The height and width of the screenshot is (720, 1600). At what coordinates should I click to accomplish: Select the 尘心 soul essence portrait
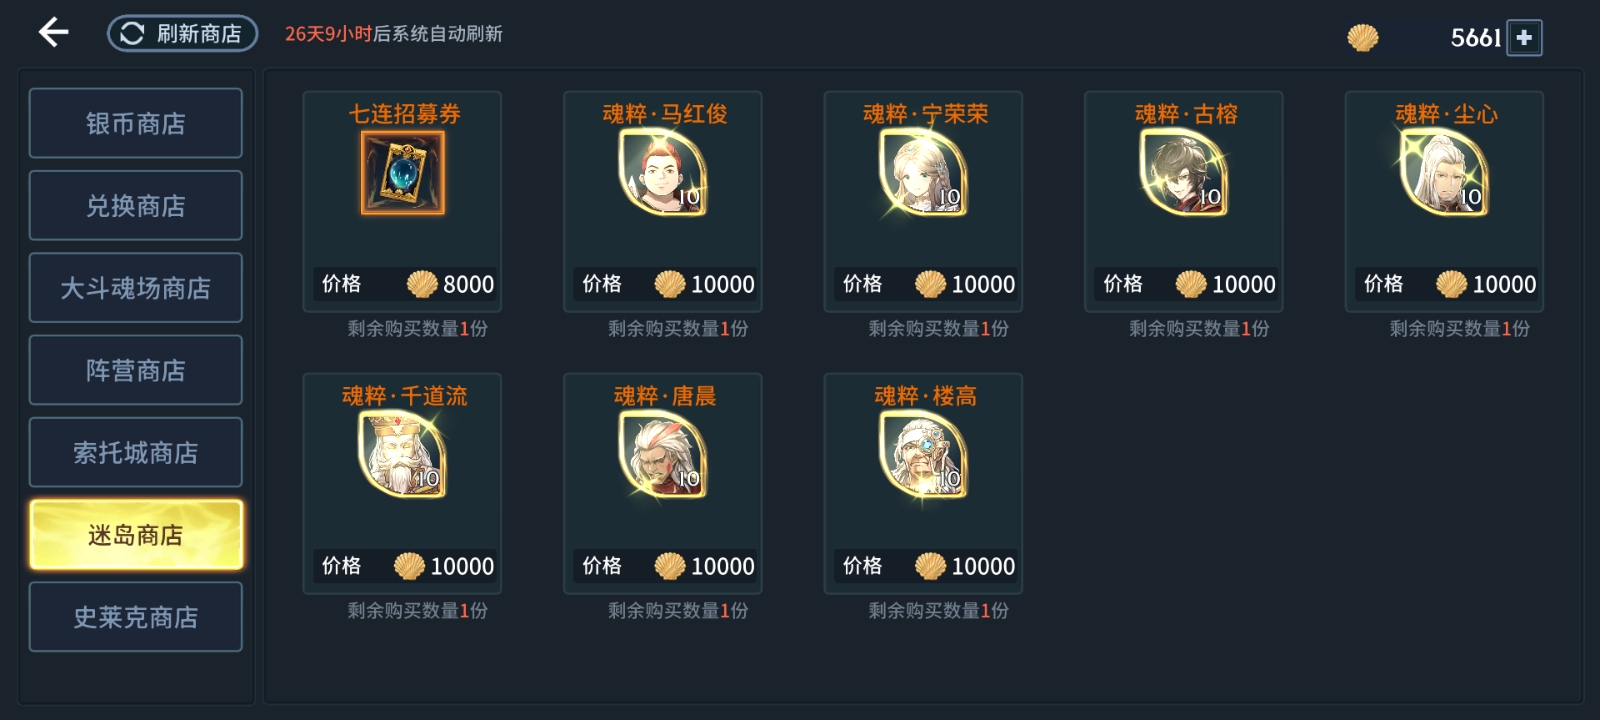point(1444,173)
